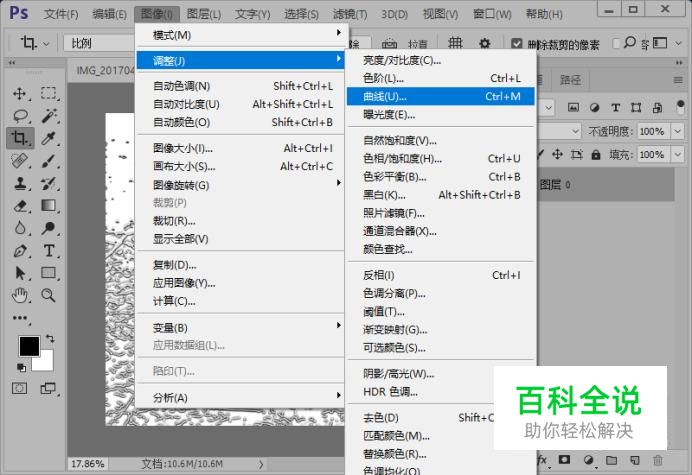Change the screen mode
Screen dimensions: 692x475
pyautogui.click(x=48, y=388)
